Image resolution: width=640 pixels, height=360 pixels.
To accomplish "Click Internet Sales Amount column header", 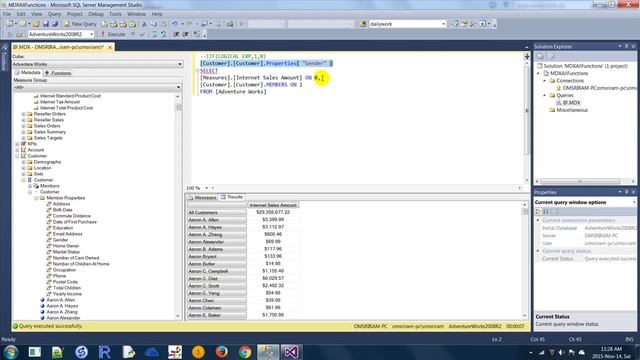I will tap(273, 205).
